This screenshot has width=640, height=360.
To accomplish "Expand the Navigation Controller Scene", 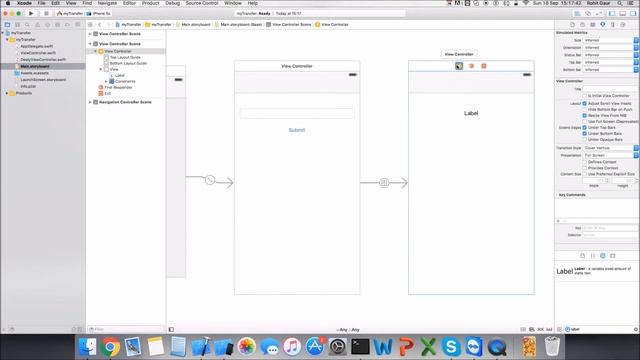I will tap(90, 102).
